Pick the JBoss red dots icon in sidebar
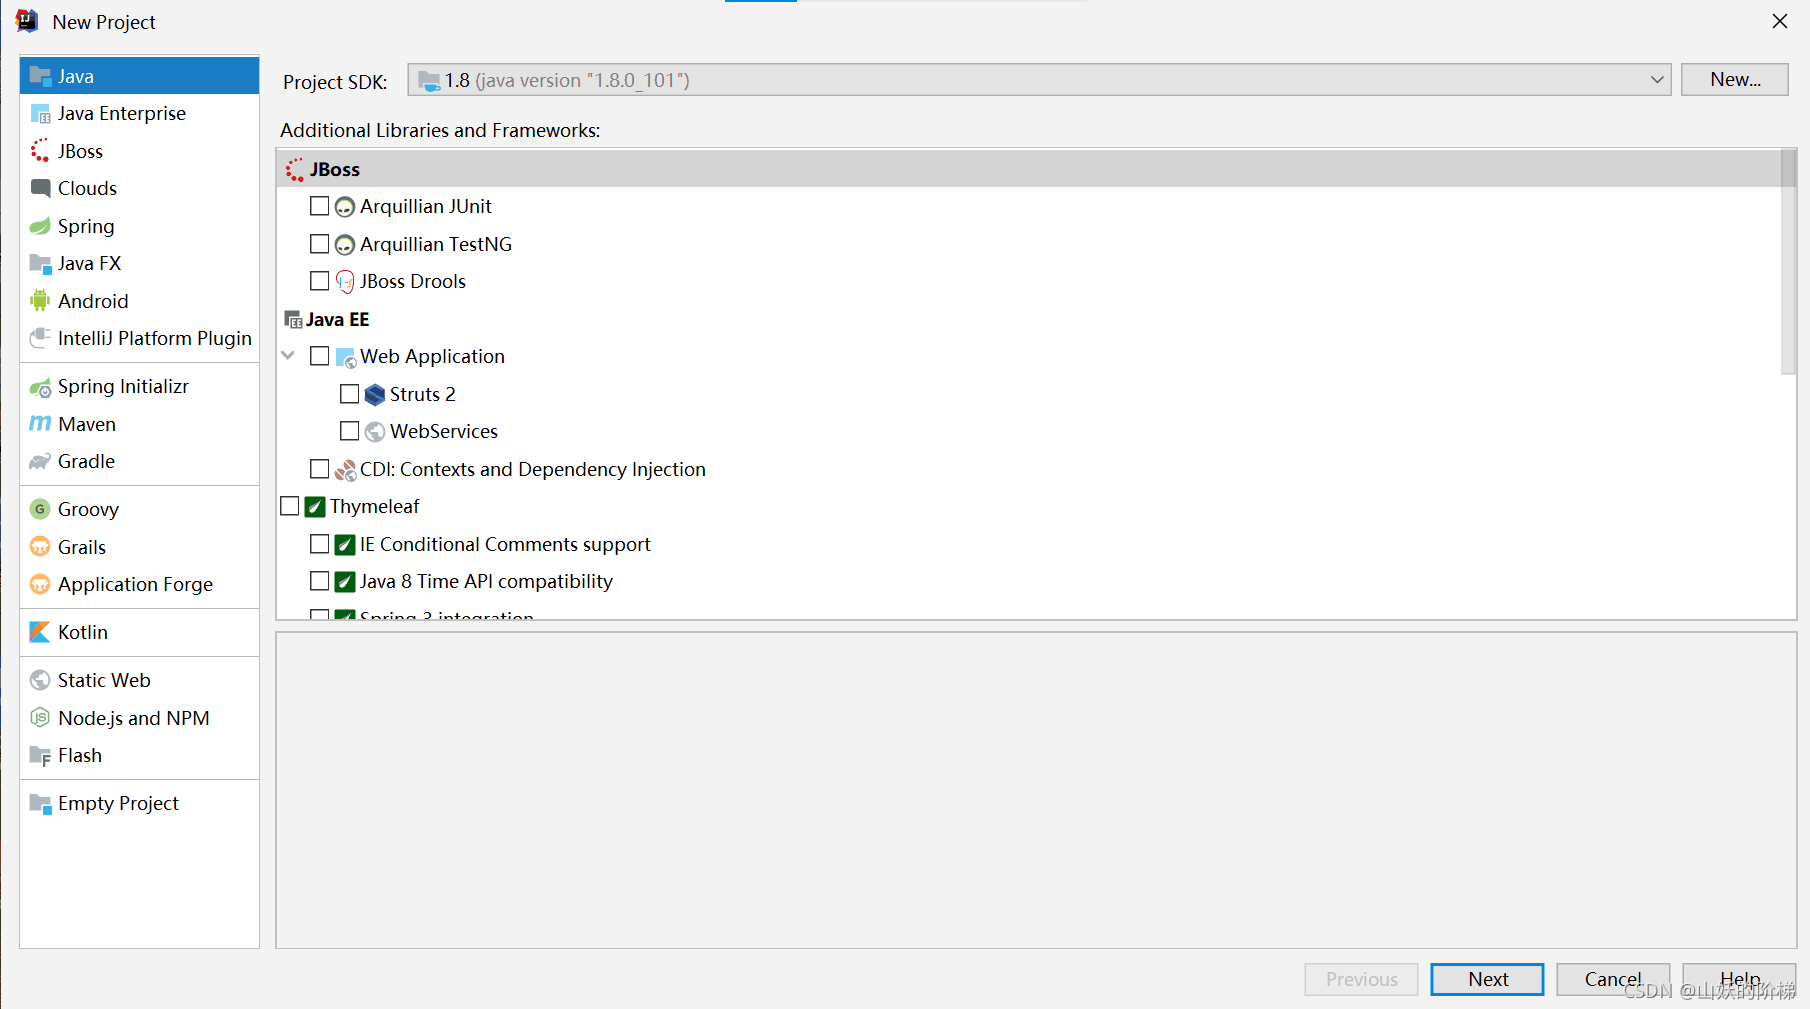The image size is (1810, 1009). [x=40, y=151]
